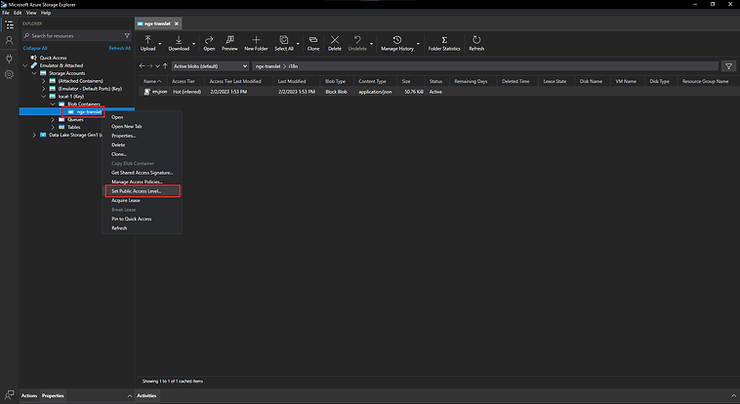Click the Delete toolbar button
Viewport: 740px width, 404px height.
(x=335, y=43)
